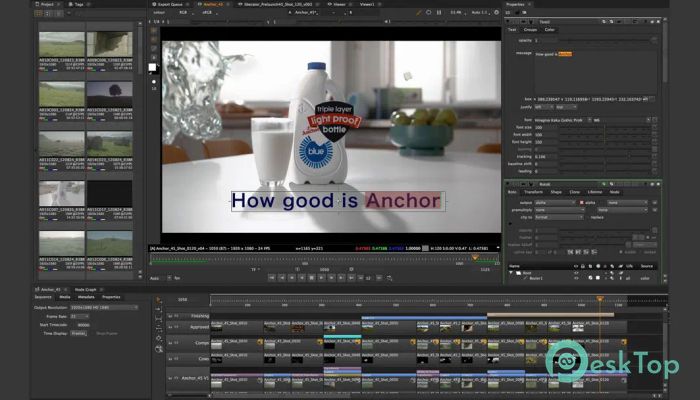
Task: Click the pause updates icon in viewer toolbar
Action: click(439, 12)
